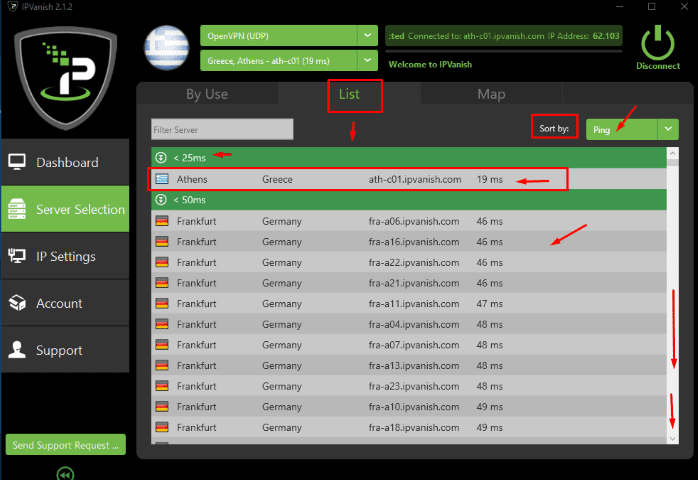Click Send Support Request button
698x480 pixels.
point(65,445)
